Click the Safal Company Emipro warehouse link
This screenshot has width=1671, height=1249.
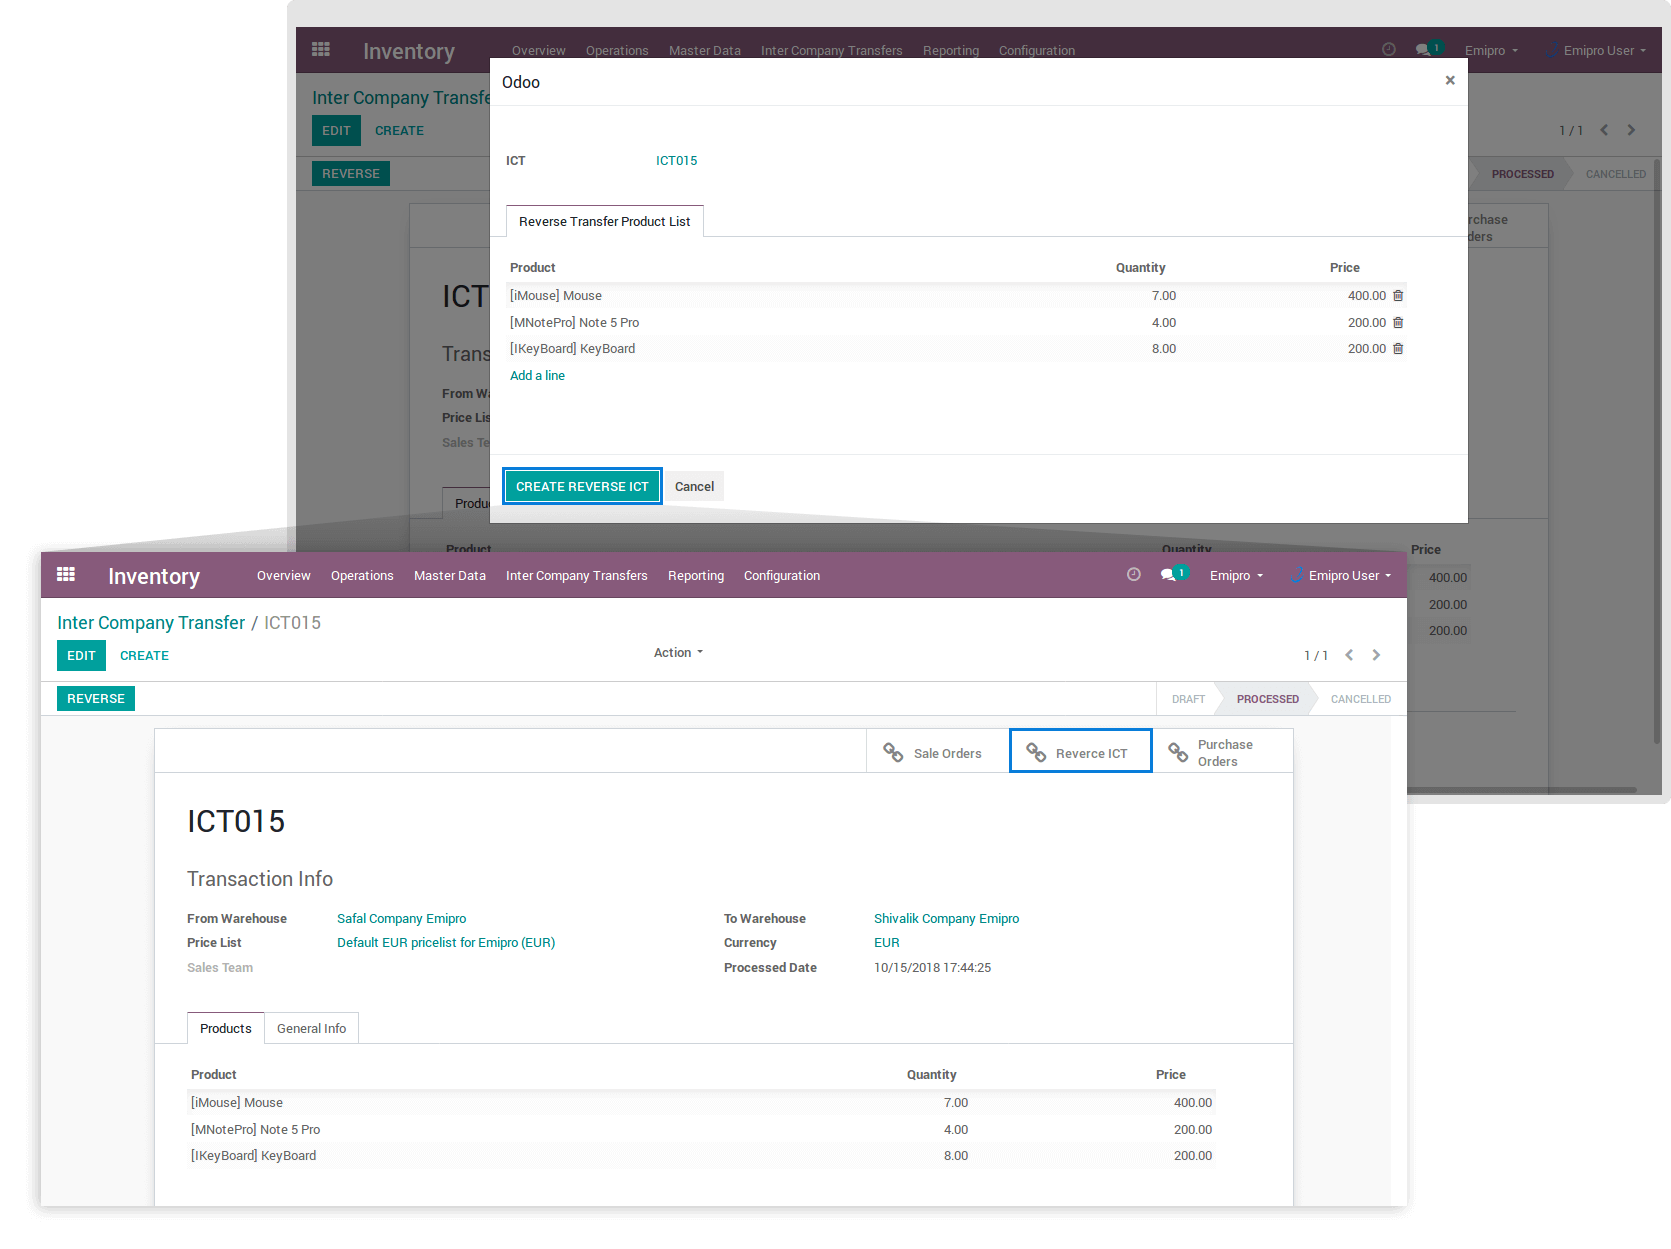(401, 919)
